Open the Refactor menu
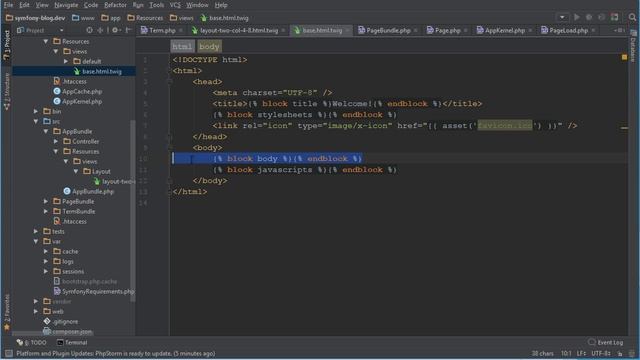Viewport: 640px width, 360px height. click(115, 5)
